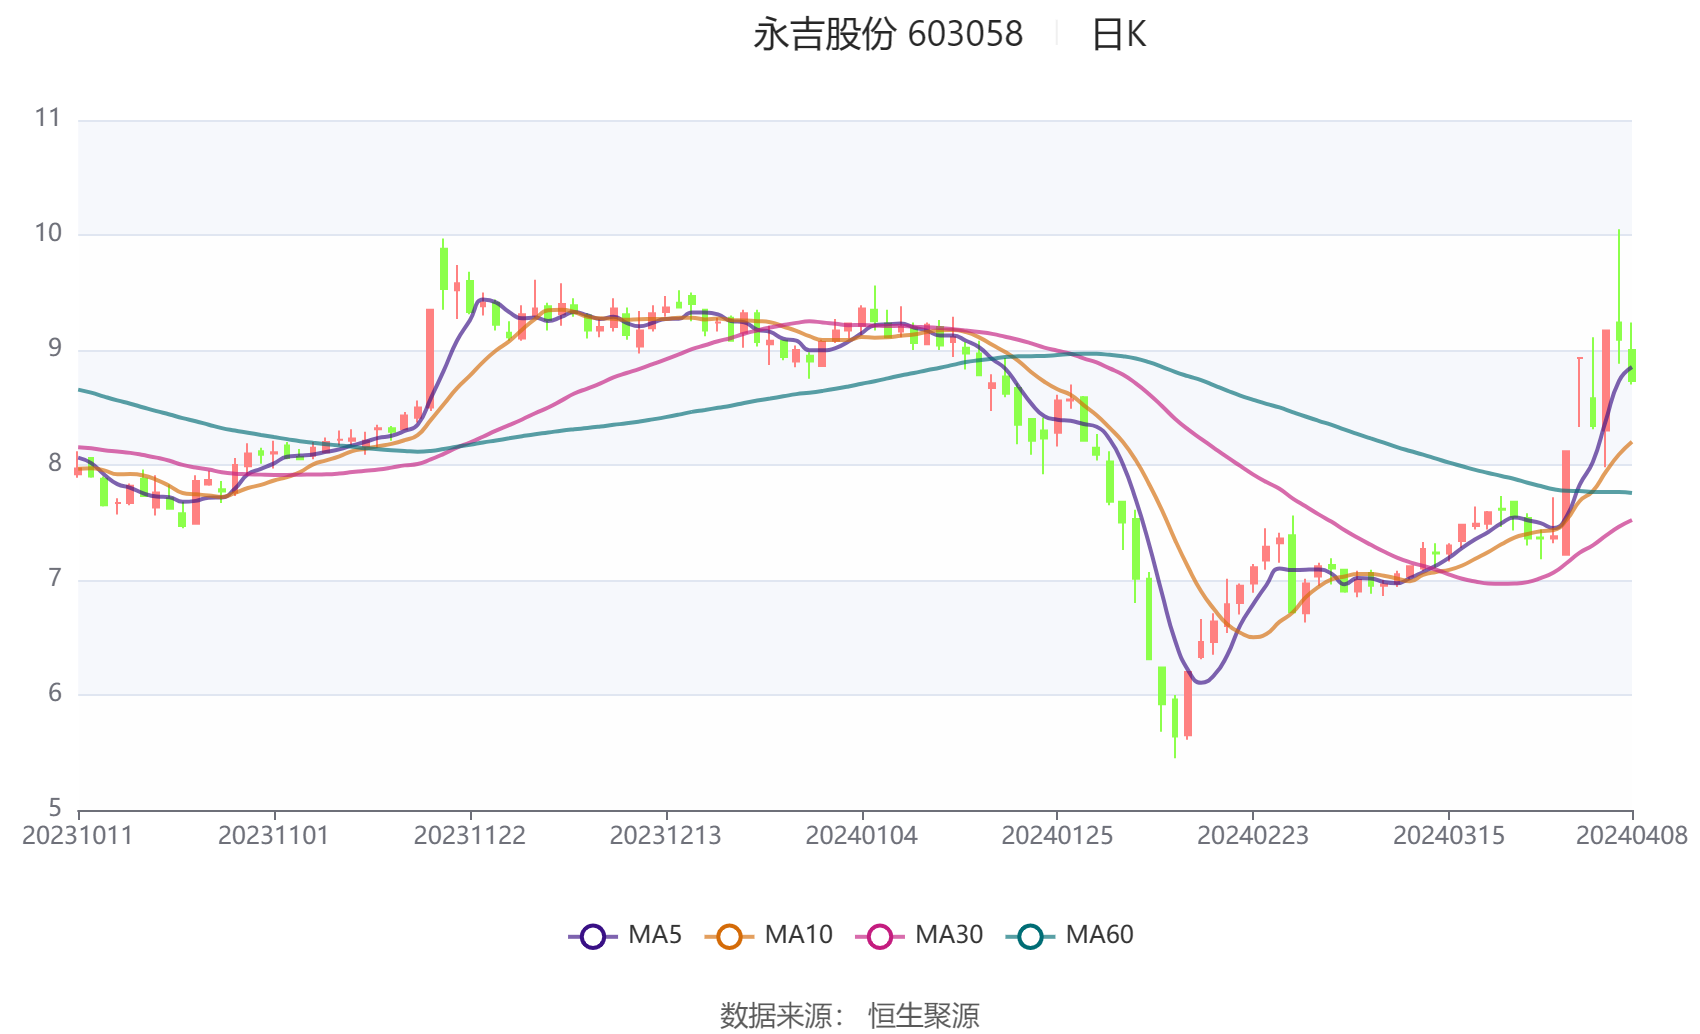Click the 20240223 date axis label
This screenshot has width=1700, height=1034.
coord(1253,836)
